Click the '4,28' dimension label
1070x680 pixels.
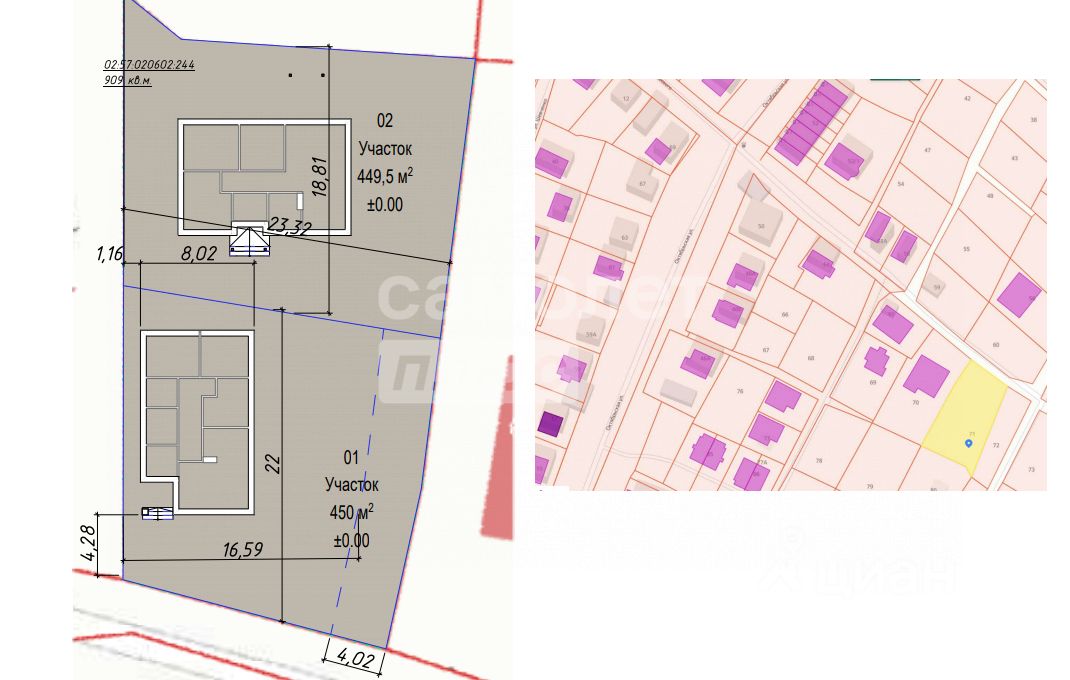[88, 543]
